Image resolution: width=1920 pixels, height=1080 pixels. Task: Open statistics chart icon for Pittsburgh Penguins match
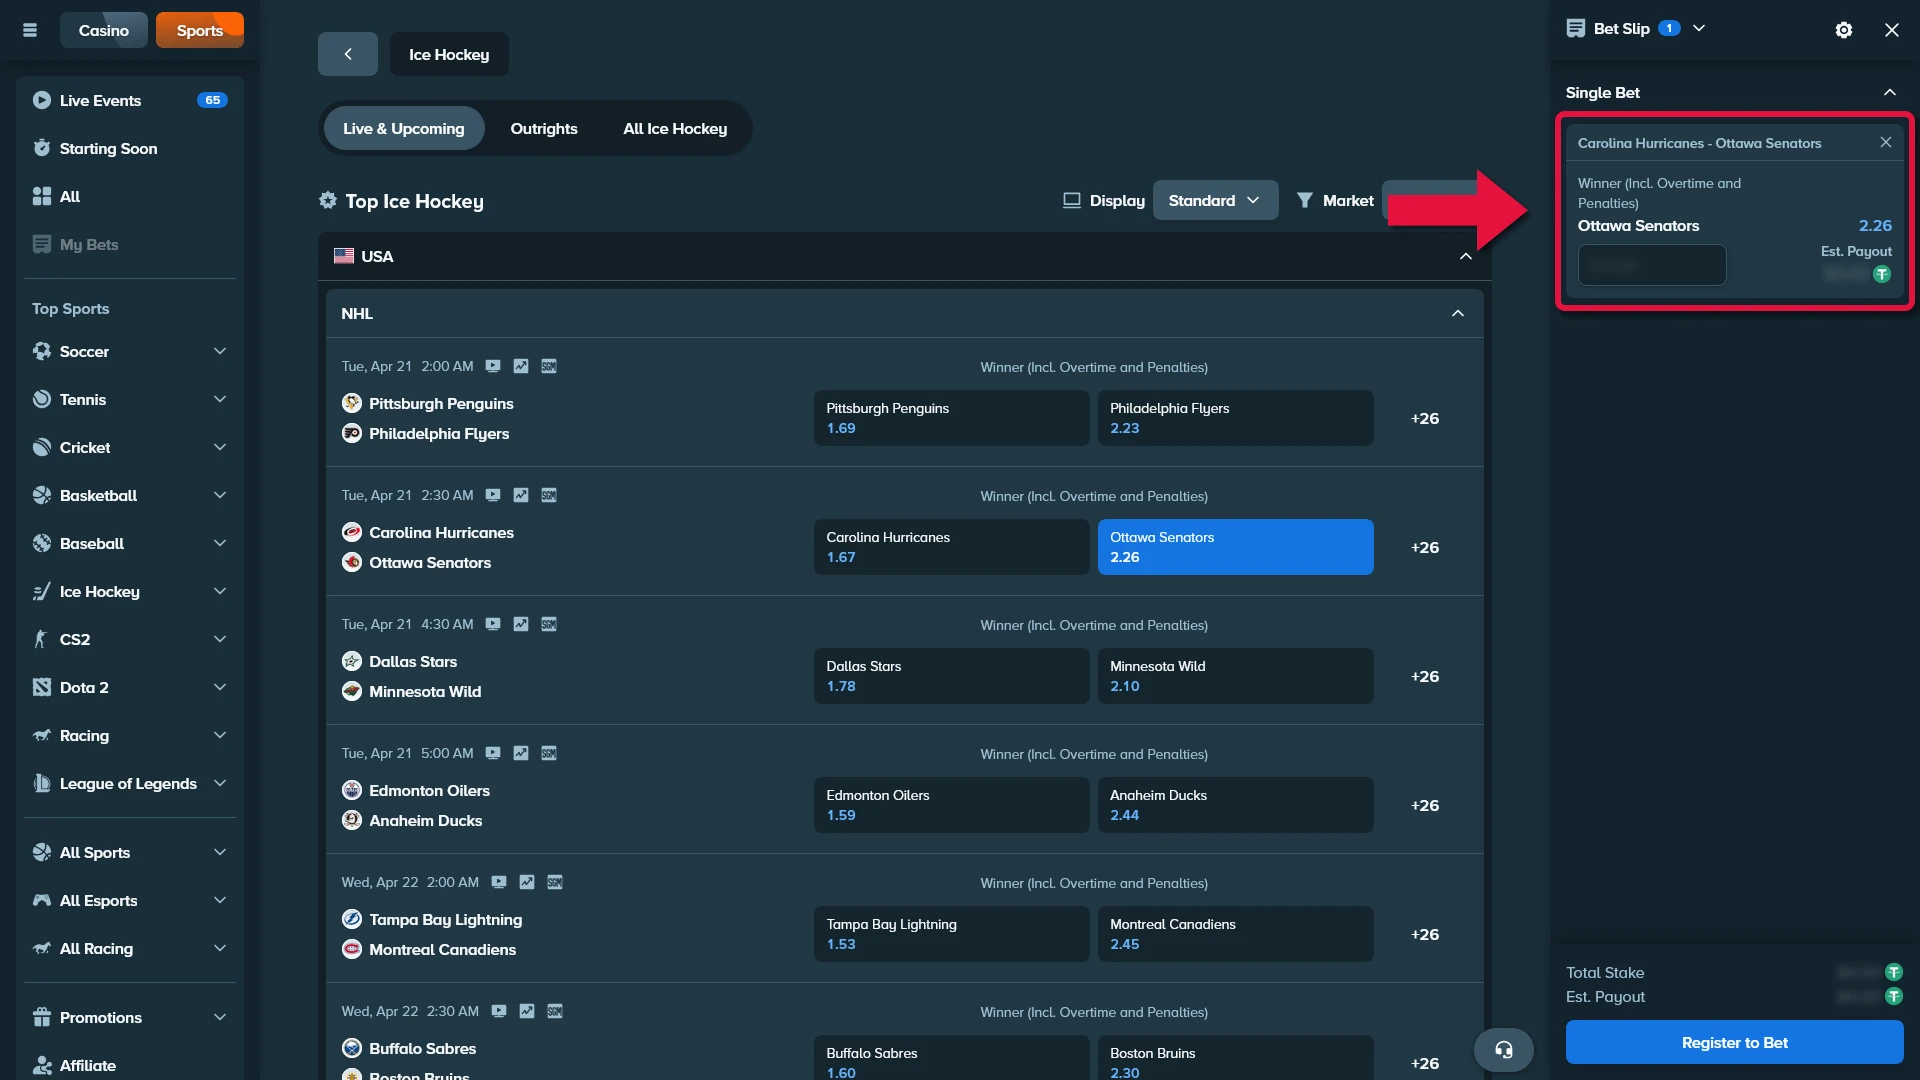[x=521, y=366]
